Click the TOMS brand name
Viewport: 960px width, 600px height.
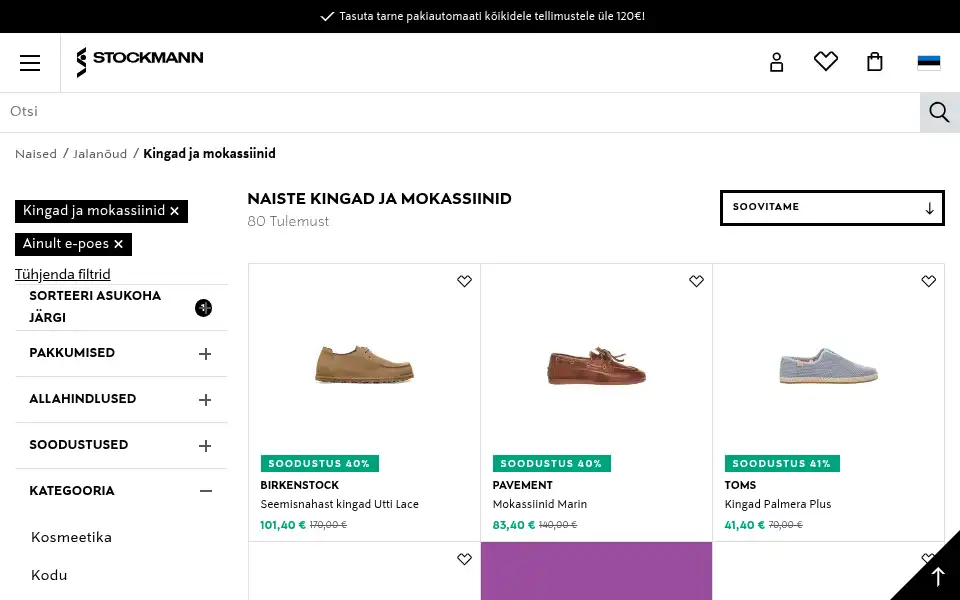point(740,486)
